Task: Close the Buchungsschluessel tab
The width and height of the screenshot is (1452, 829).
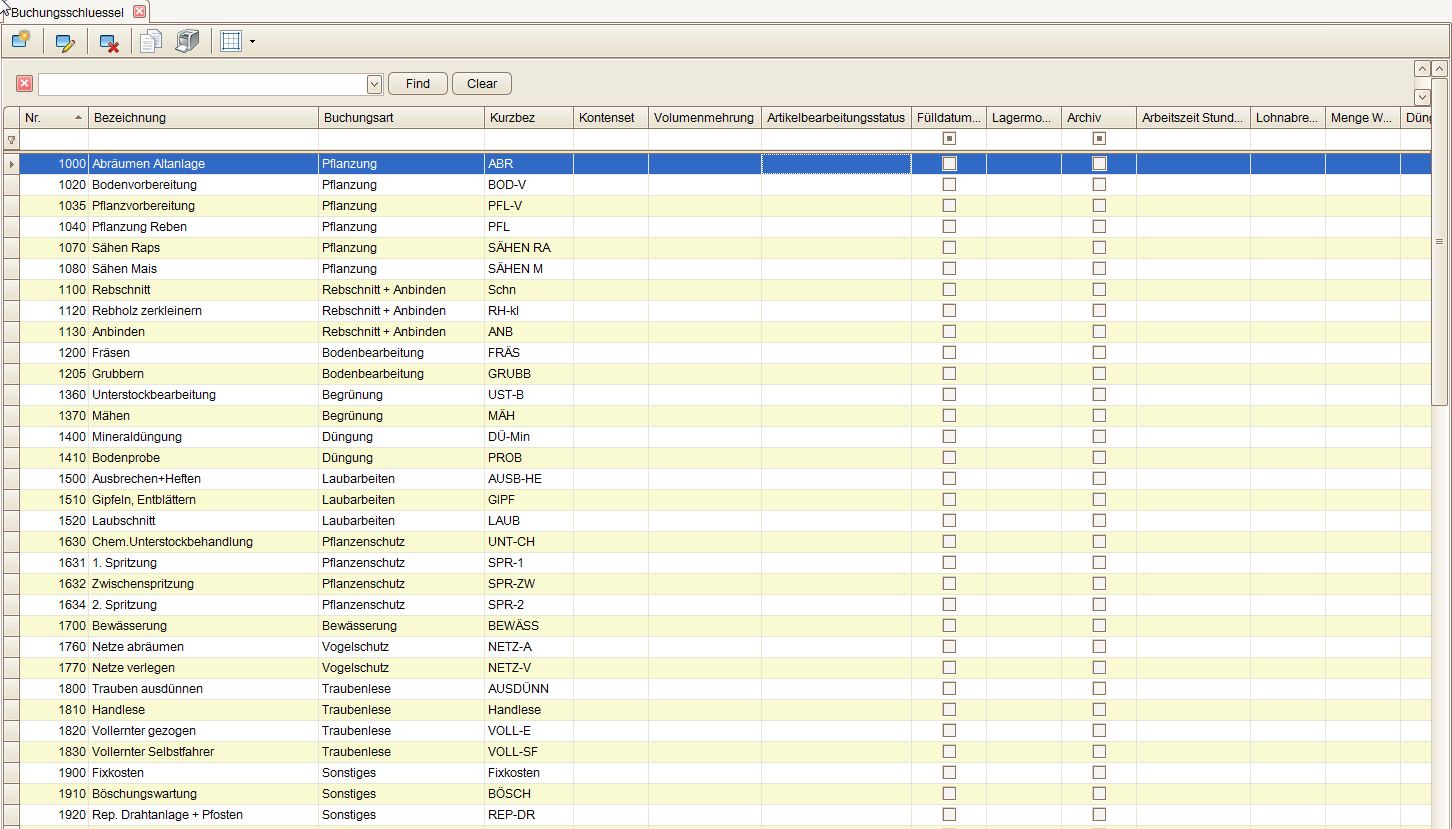Action: click(139, 12)
